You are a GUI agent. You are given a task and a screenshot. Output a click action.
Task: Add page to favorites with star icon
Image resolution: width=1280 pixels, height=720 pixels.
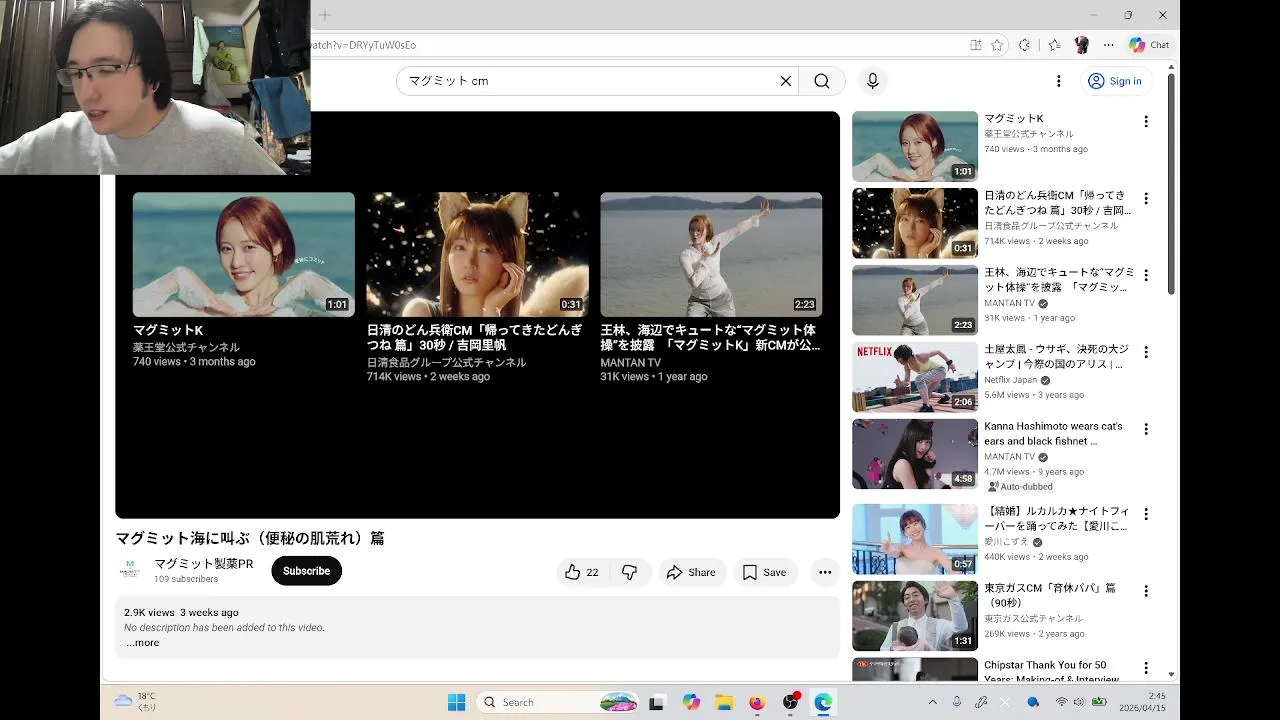point(997,45)
